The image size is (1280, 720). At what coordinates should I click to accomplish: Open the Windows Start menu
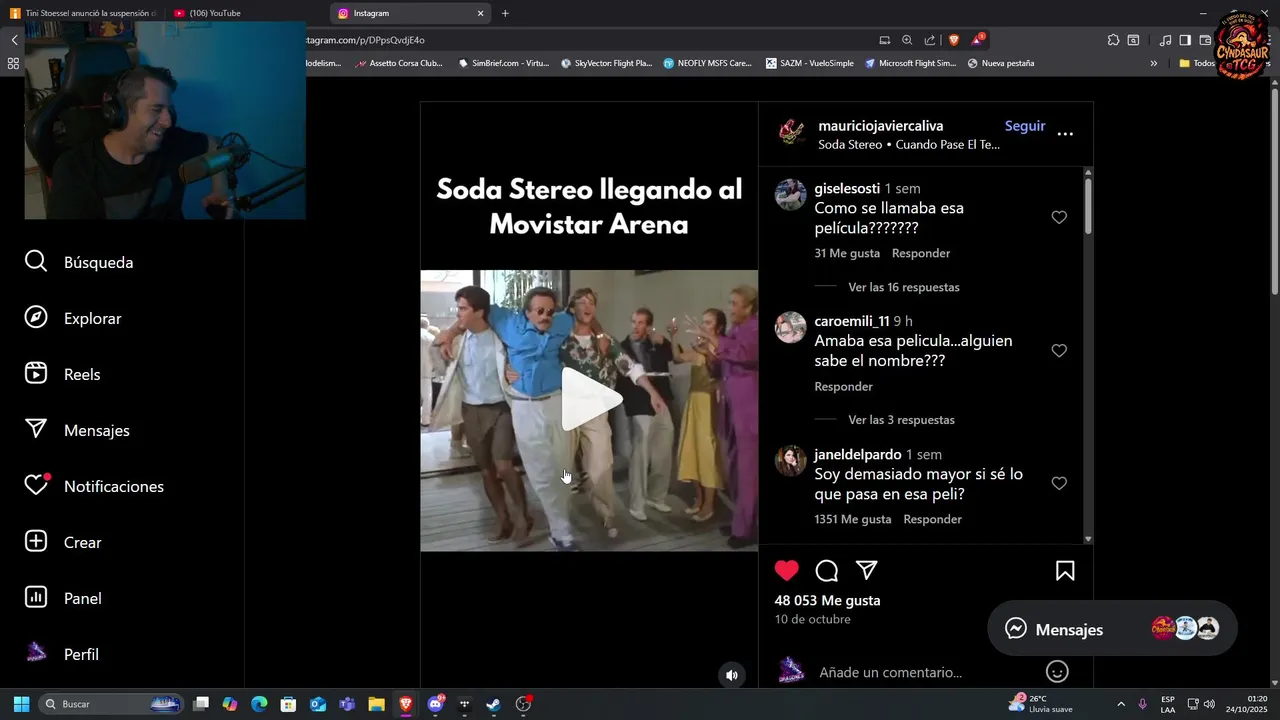(21, 704)
